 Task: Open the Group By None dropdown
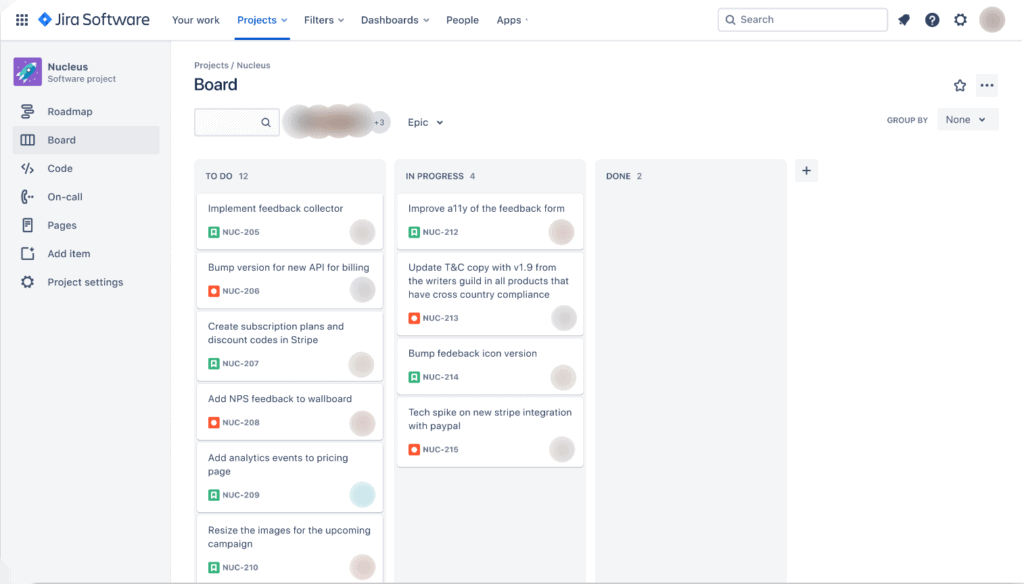(967, 120)
